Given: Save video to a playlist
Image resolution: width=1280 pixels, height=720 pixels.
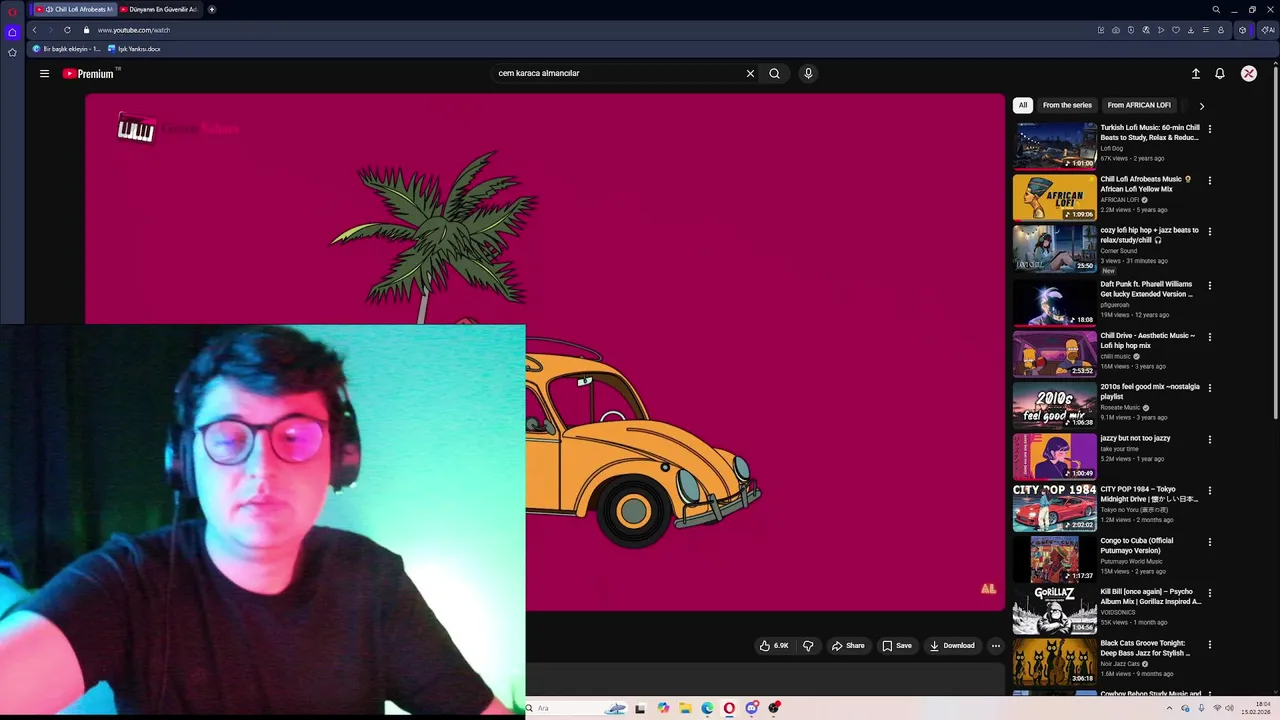Looking at the screenshot, I should point(896,645).
